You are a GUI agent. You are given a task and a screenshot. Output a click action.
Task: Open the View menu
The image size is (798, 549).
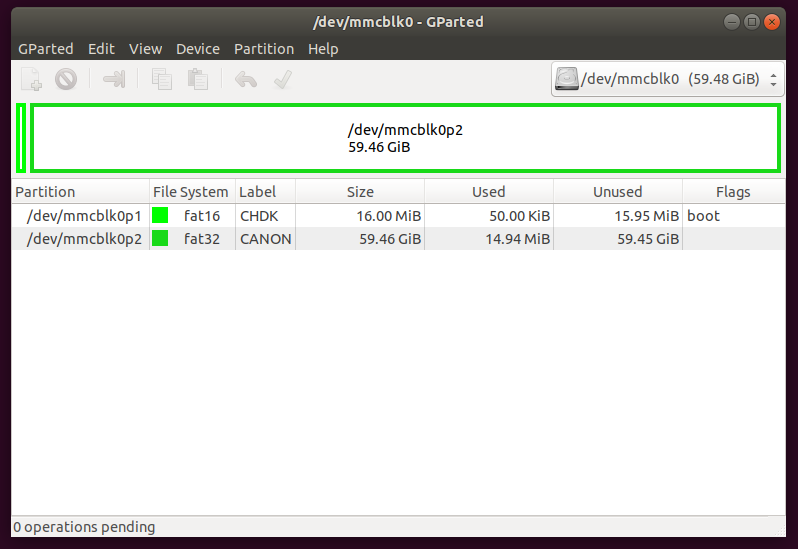point(145,48)
